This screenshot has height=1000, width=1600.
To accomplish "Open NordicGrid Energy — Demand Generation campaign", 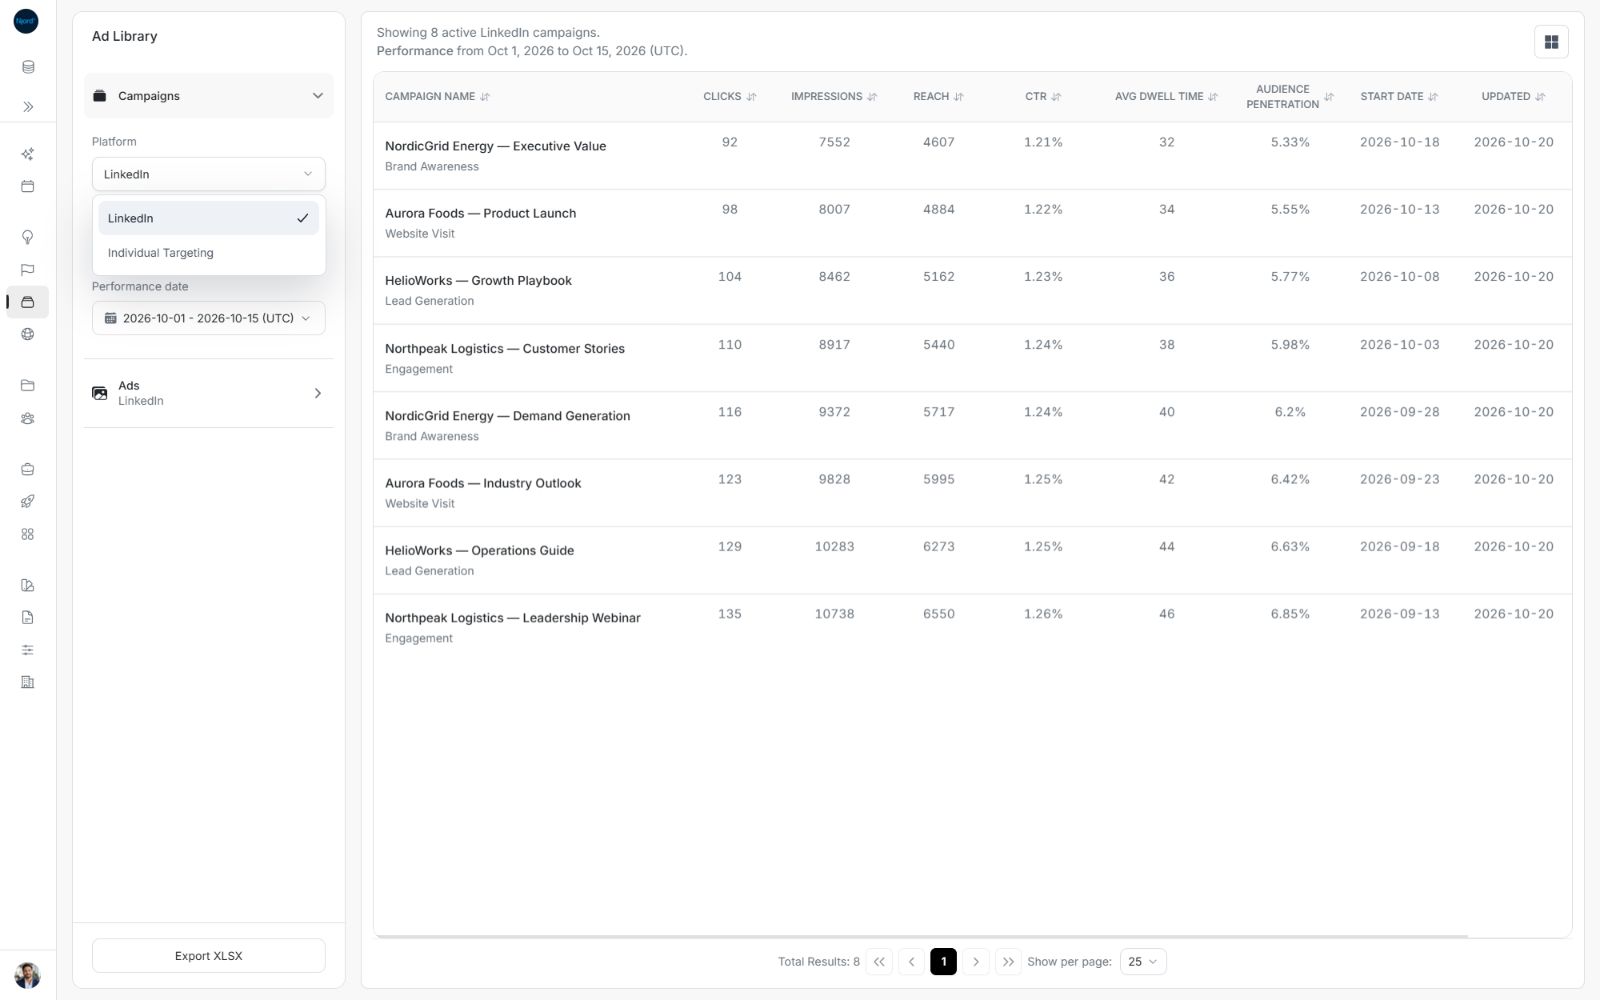I will (507, 416).
